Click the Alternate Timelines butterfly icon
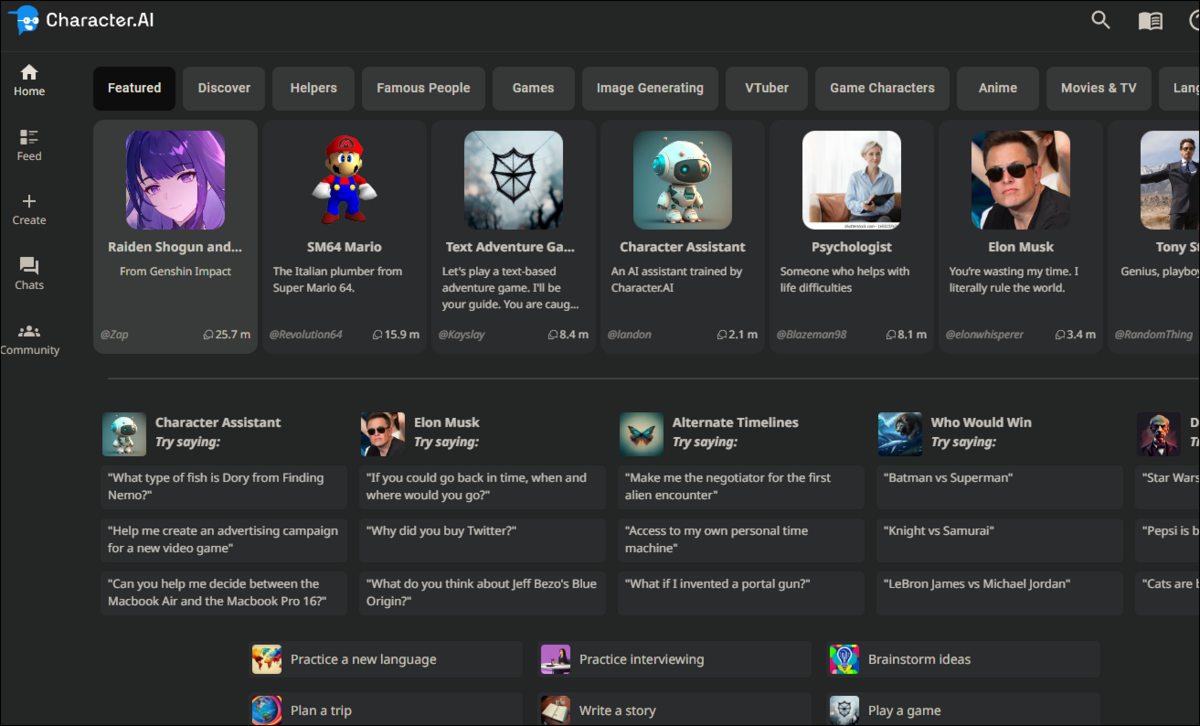 pos(642,434)
